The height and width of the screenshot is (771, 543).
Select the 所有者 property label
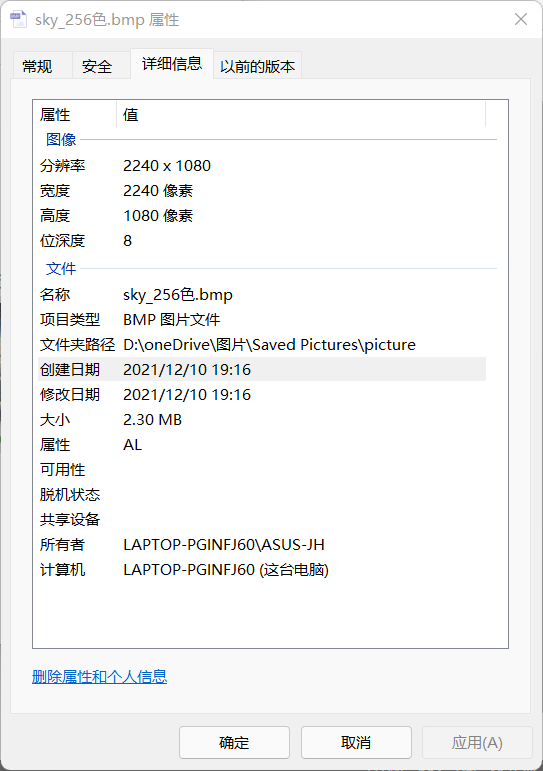(62, 545)
